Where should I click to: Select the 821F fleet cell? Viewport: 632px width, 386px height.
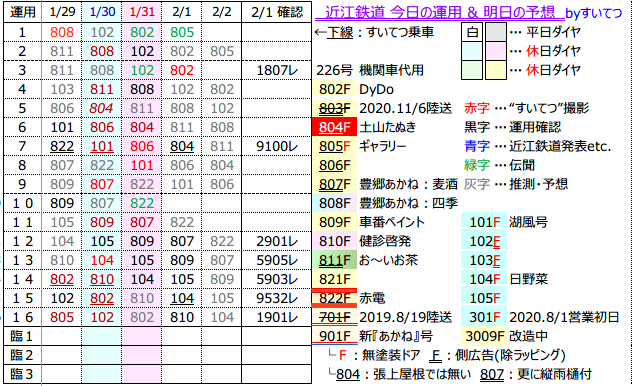point(335,279)
